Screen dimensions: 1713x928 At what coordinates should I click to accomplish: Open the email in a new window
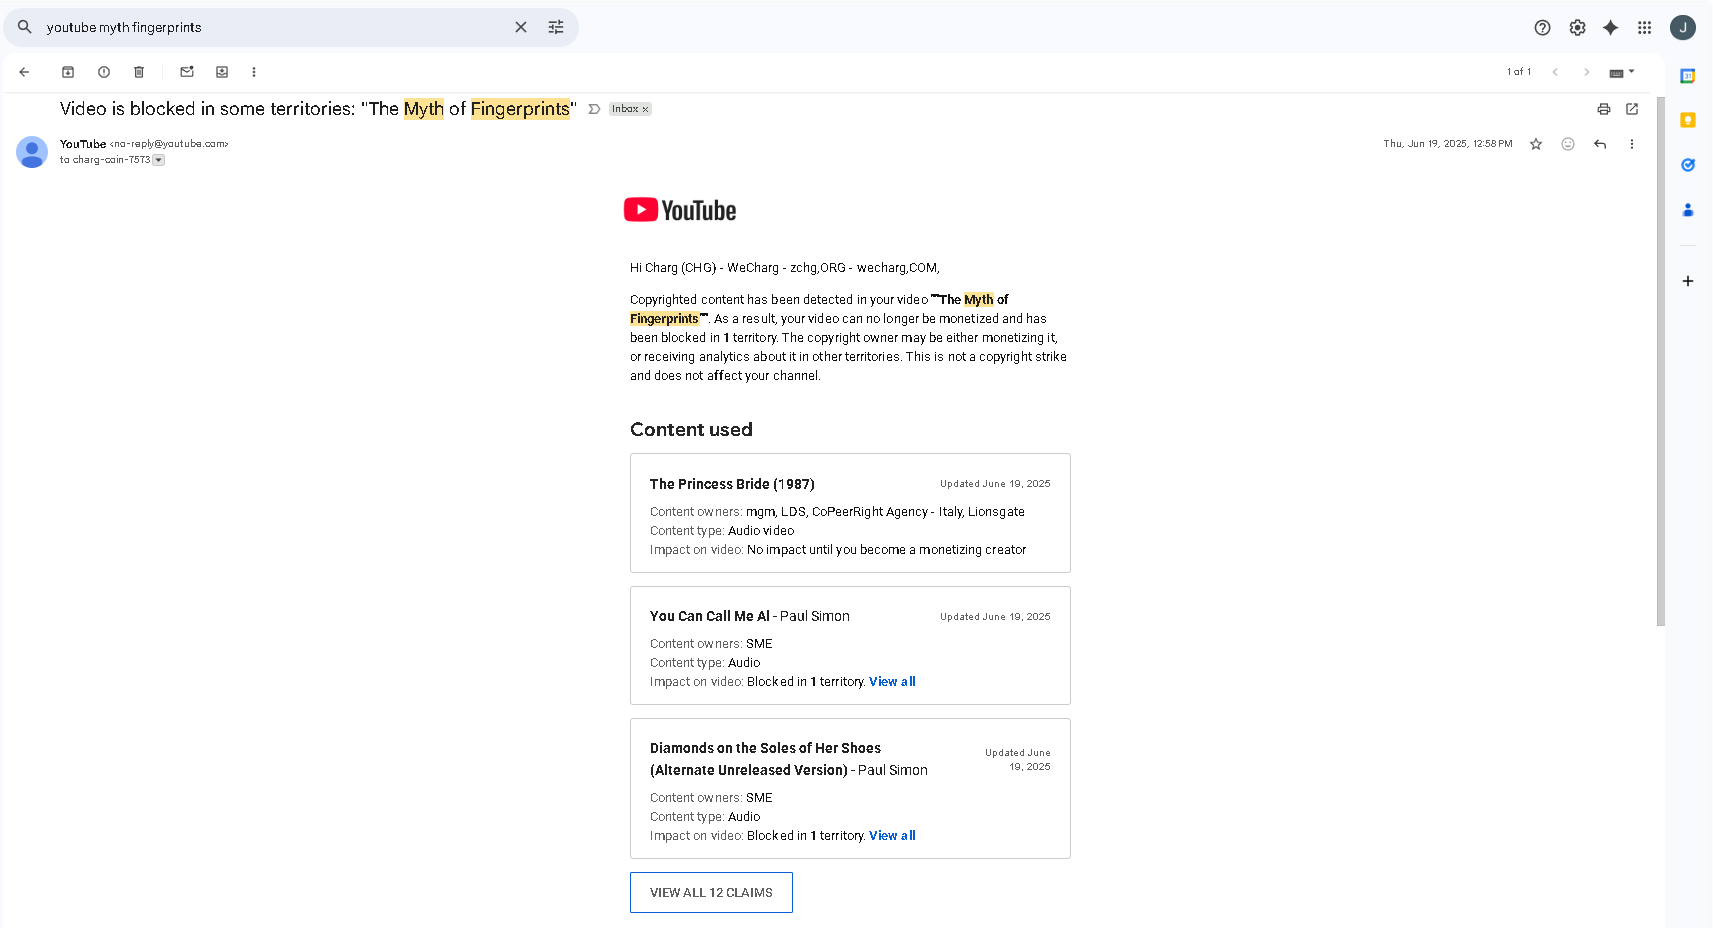coord(1632,109)
